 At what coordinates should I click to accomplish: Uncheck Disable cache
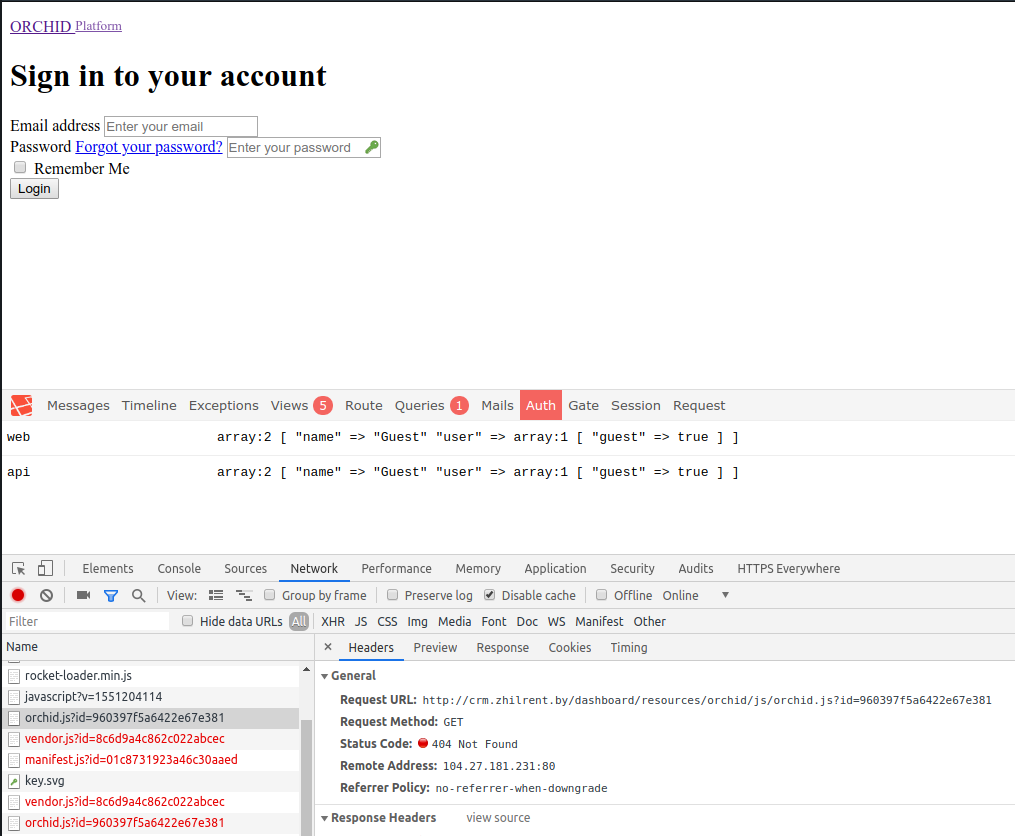pyautogui.click(x=488, y=594)
